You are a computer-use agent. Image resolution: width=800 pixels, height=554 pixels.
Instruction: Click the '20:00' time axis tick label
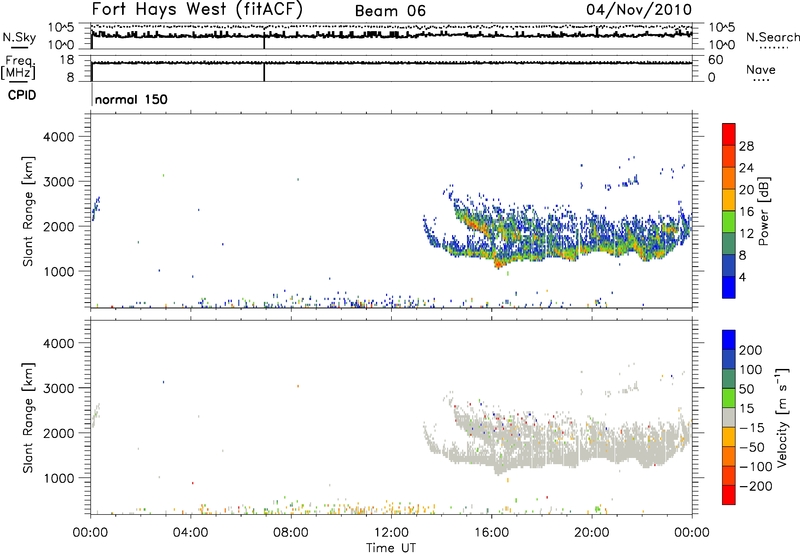click(x=592, y=533)
